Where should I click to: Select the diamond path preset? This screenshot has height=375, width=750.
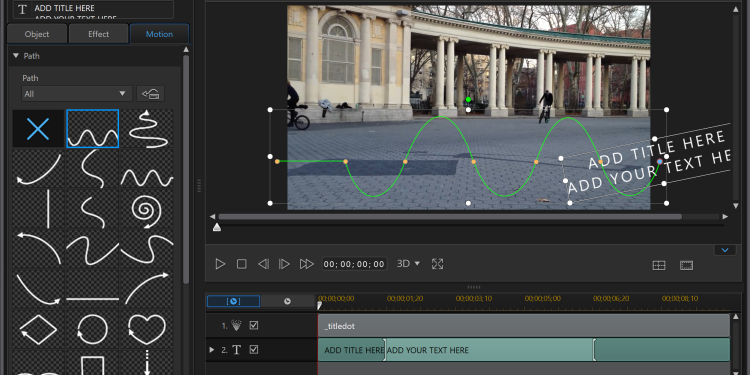[x=38, y=330]
